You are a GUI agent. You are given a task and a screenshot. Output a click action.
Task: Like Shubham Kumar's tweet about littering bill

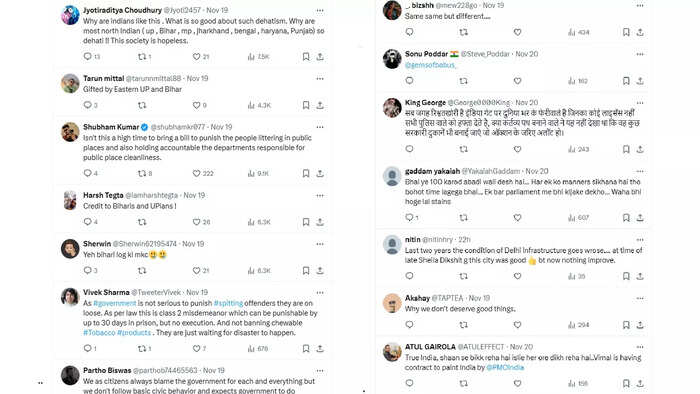pos(196,173)
